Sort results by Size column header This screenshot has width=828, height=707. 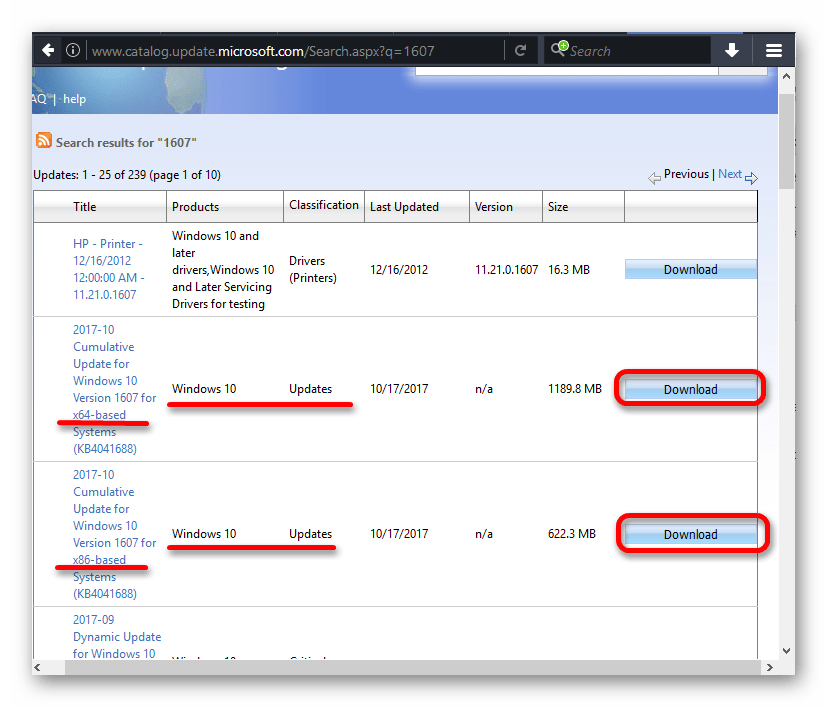(557, 207)
